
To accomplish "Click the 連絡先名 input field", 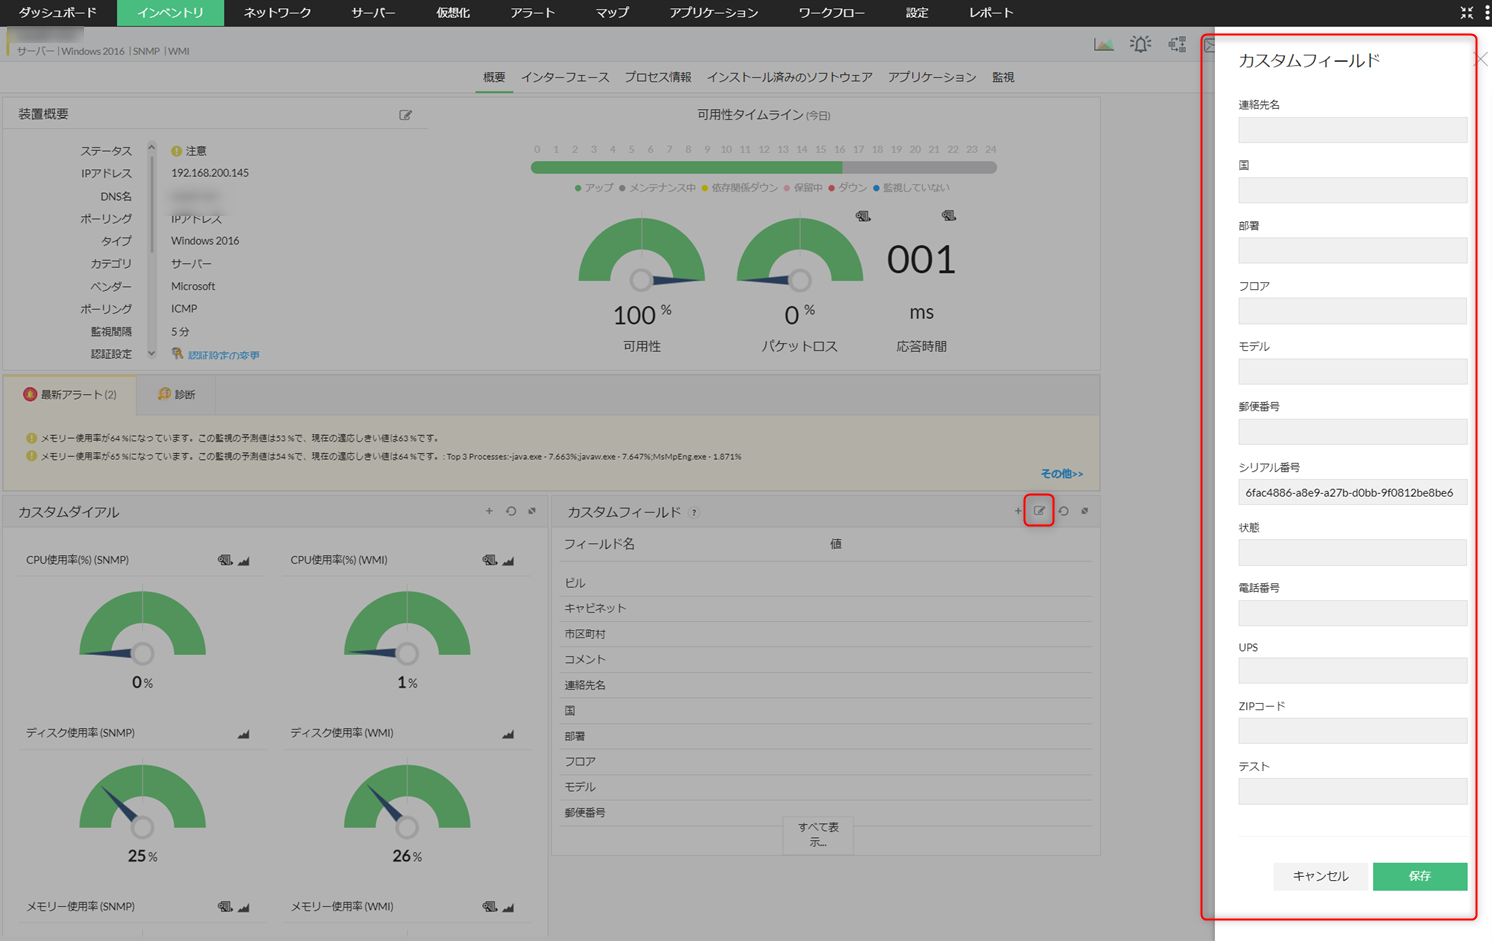I will pyautogui.click(x=1353, y=130).
